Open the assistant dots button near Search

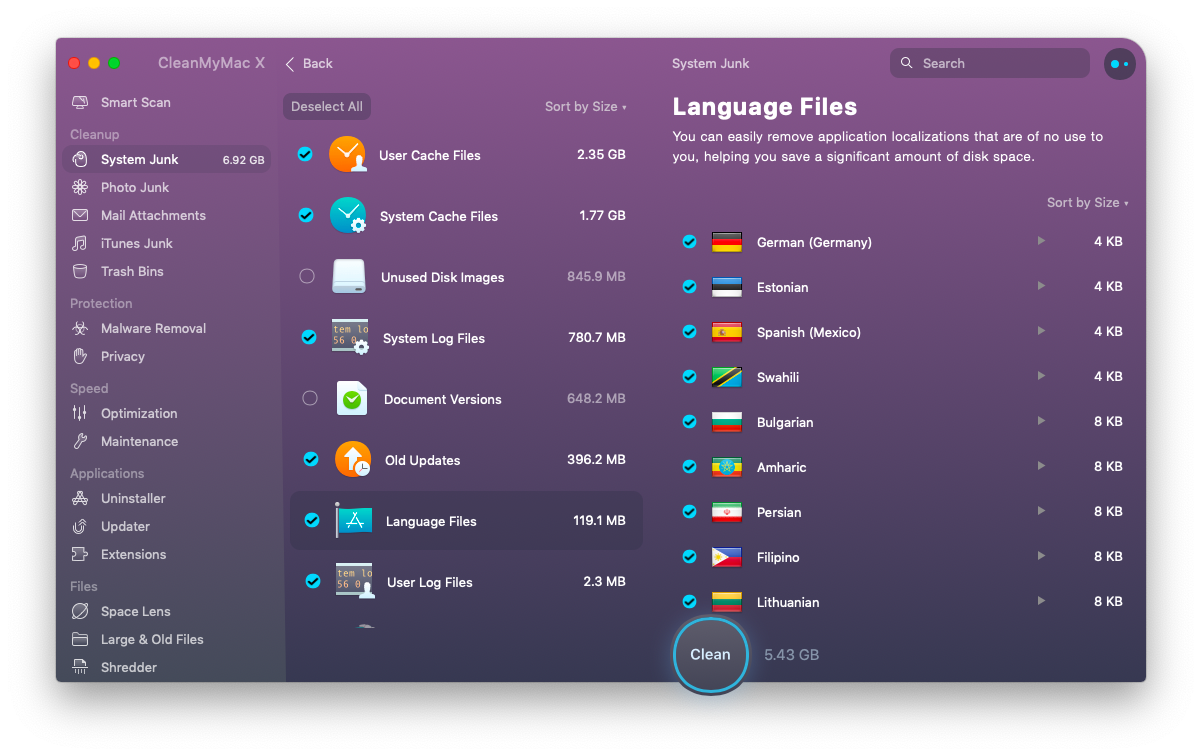(1119, 64)
